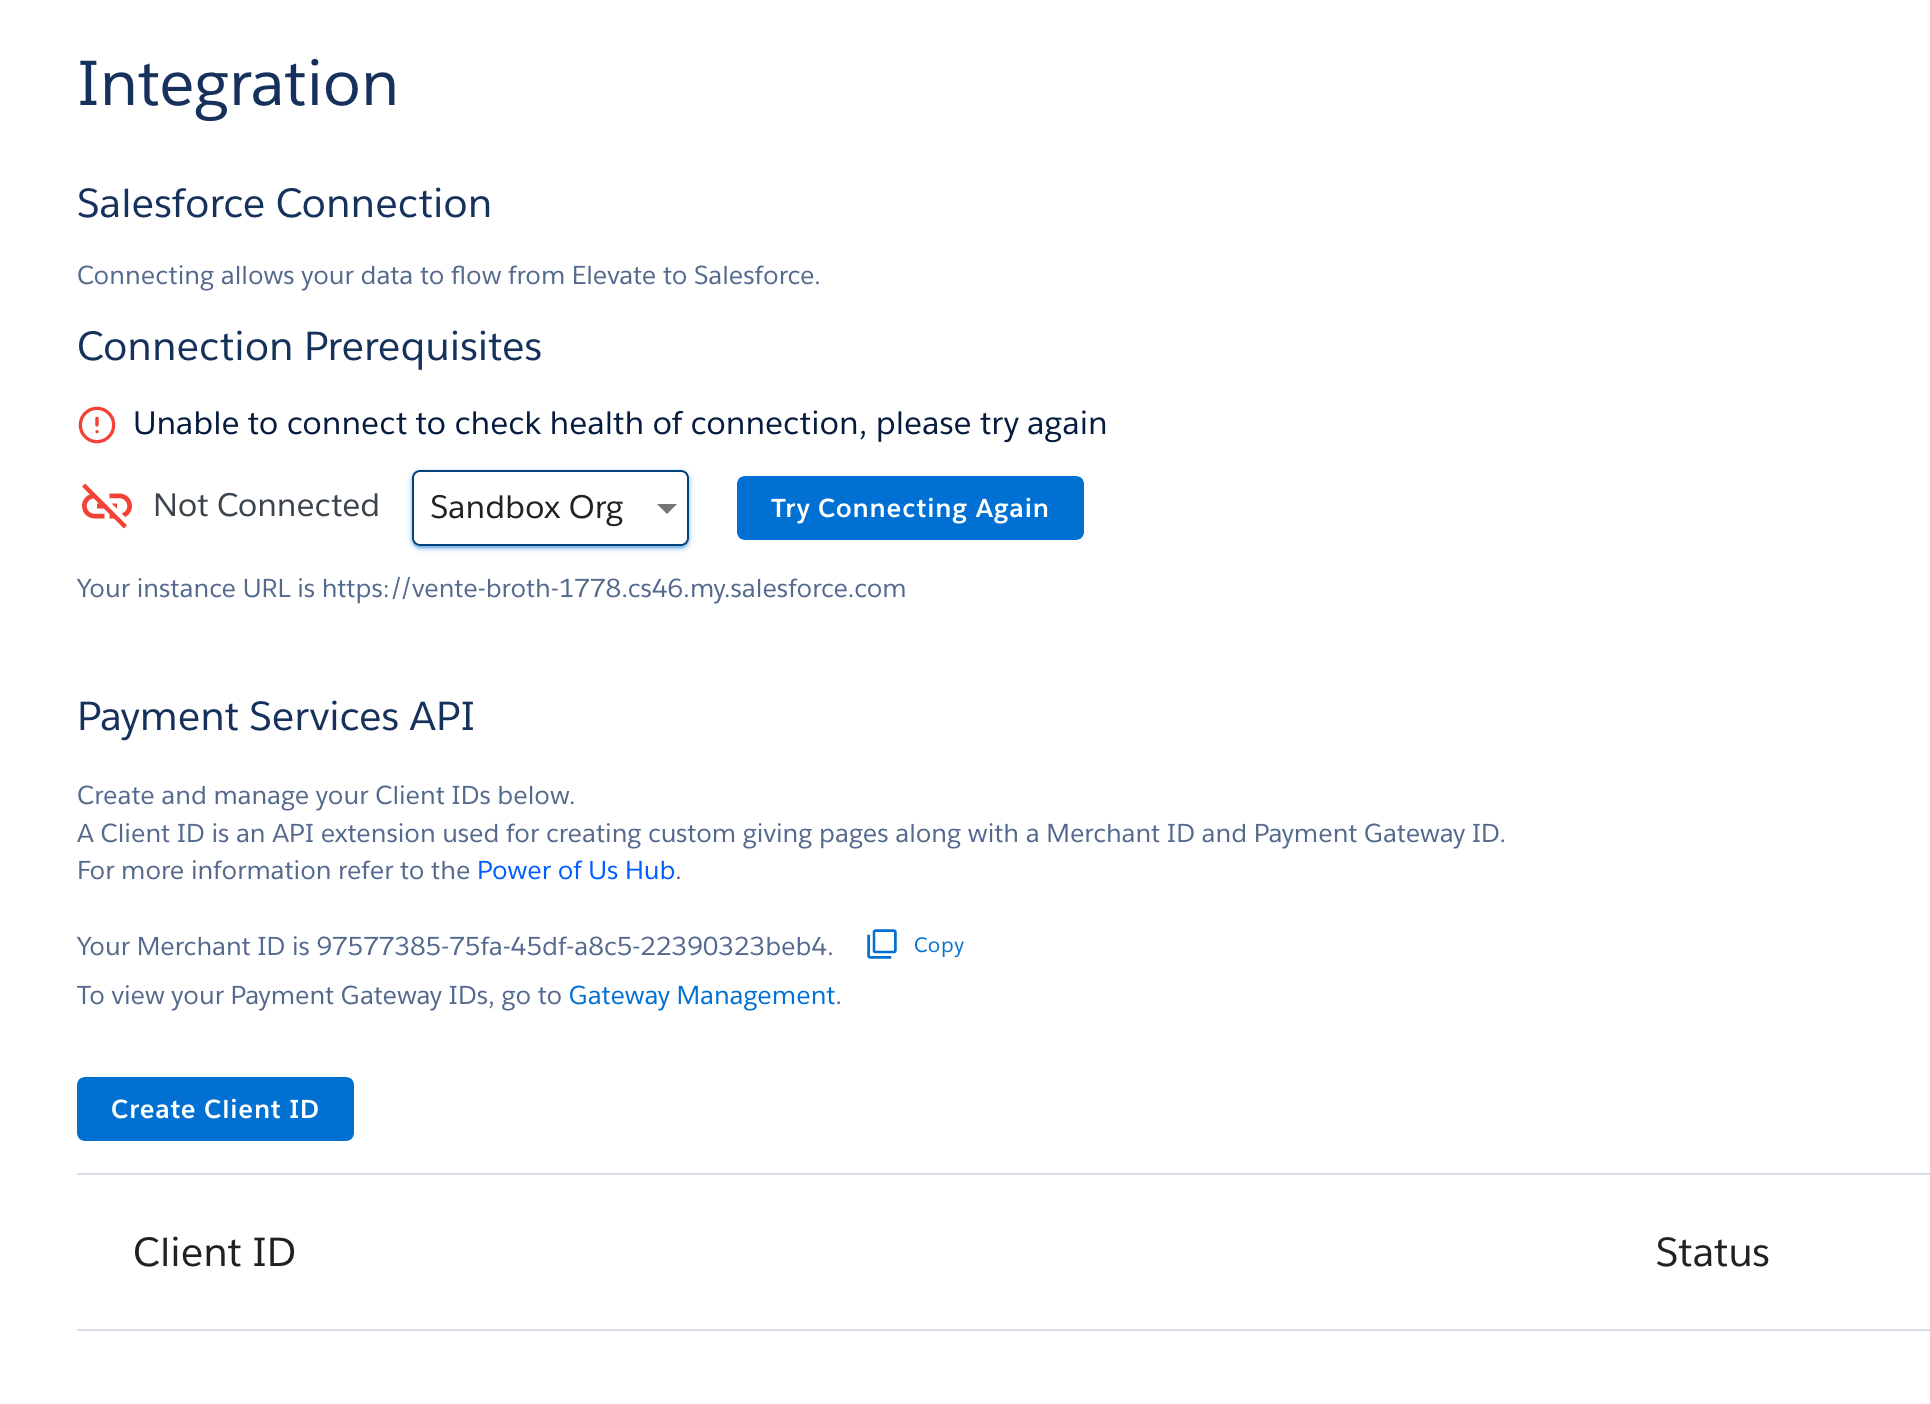Select the dropdown chevron on Sandbox Org selector

tap(667, 508)
